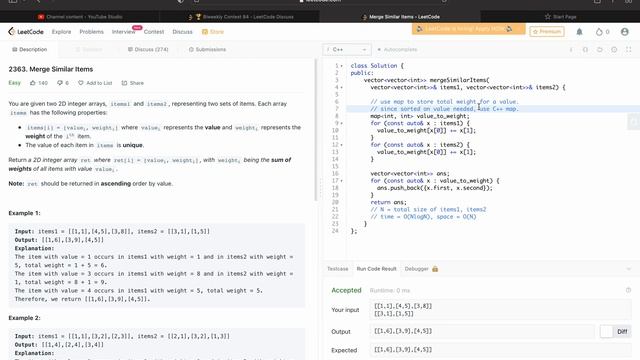The width and height of the screenshot is (640, 360).
Task: Open Contest in the navbar
Action: click(x=153, y=31)
